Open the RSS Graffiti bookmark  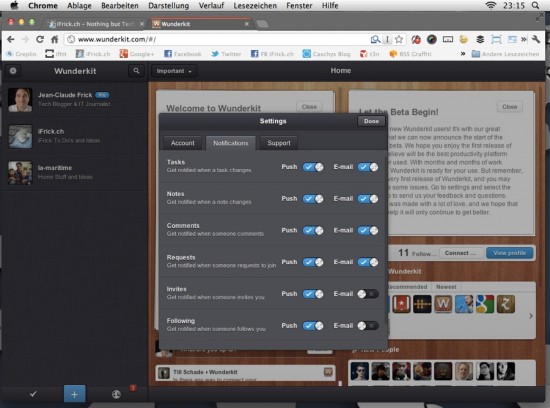410,54
